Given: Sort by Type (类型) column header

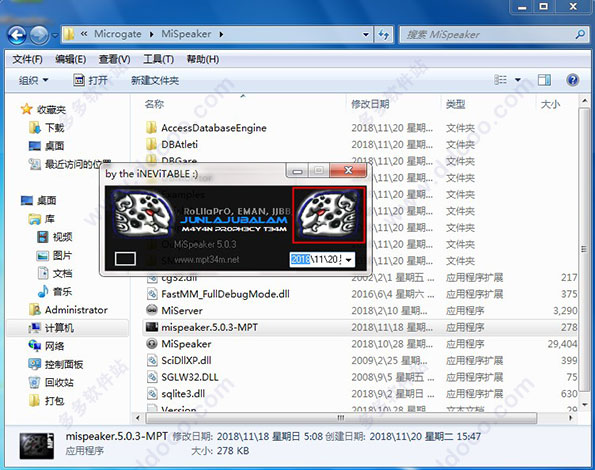Looking at the screenshot, I should (456, 104).
